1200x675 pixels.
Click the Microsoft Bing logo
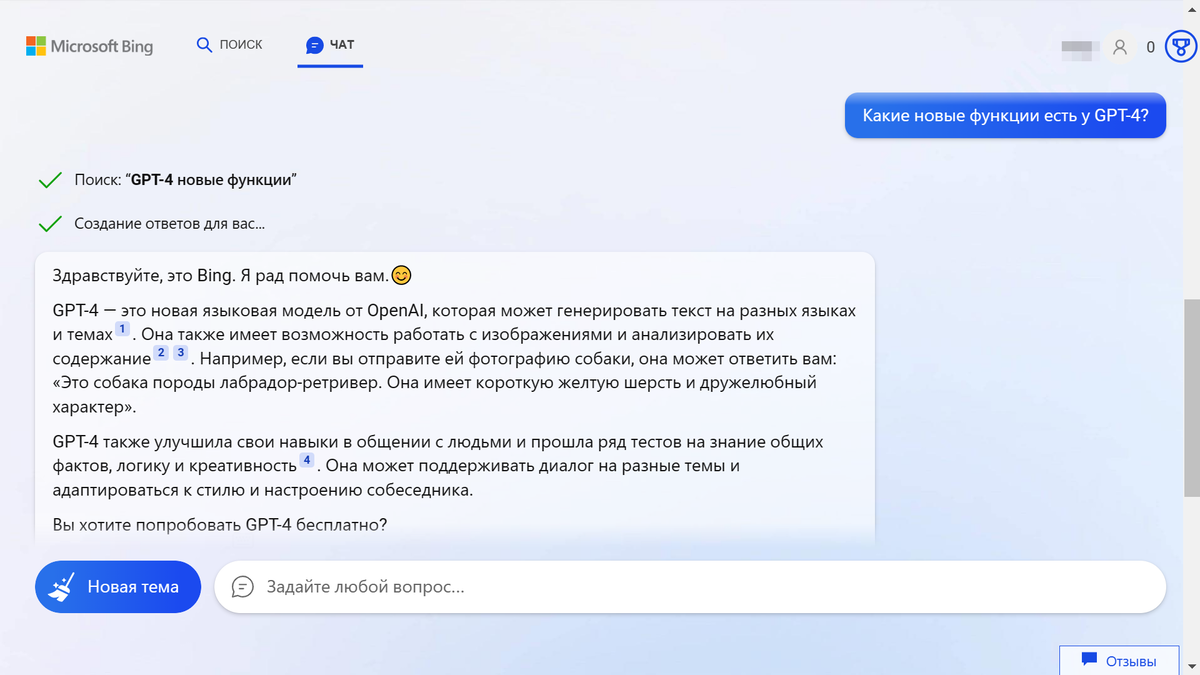pos(90,45)
